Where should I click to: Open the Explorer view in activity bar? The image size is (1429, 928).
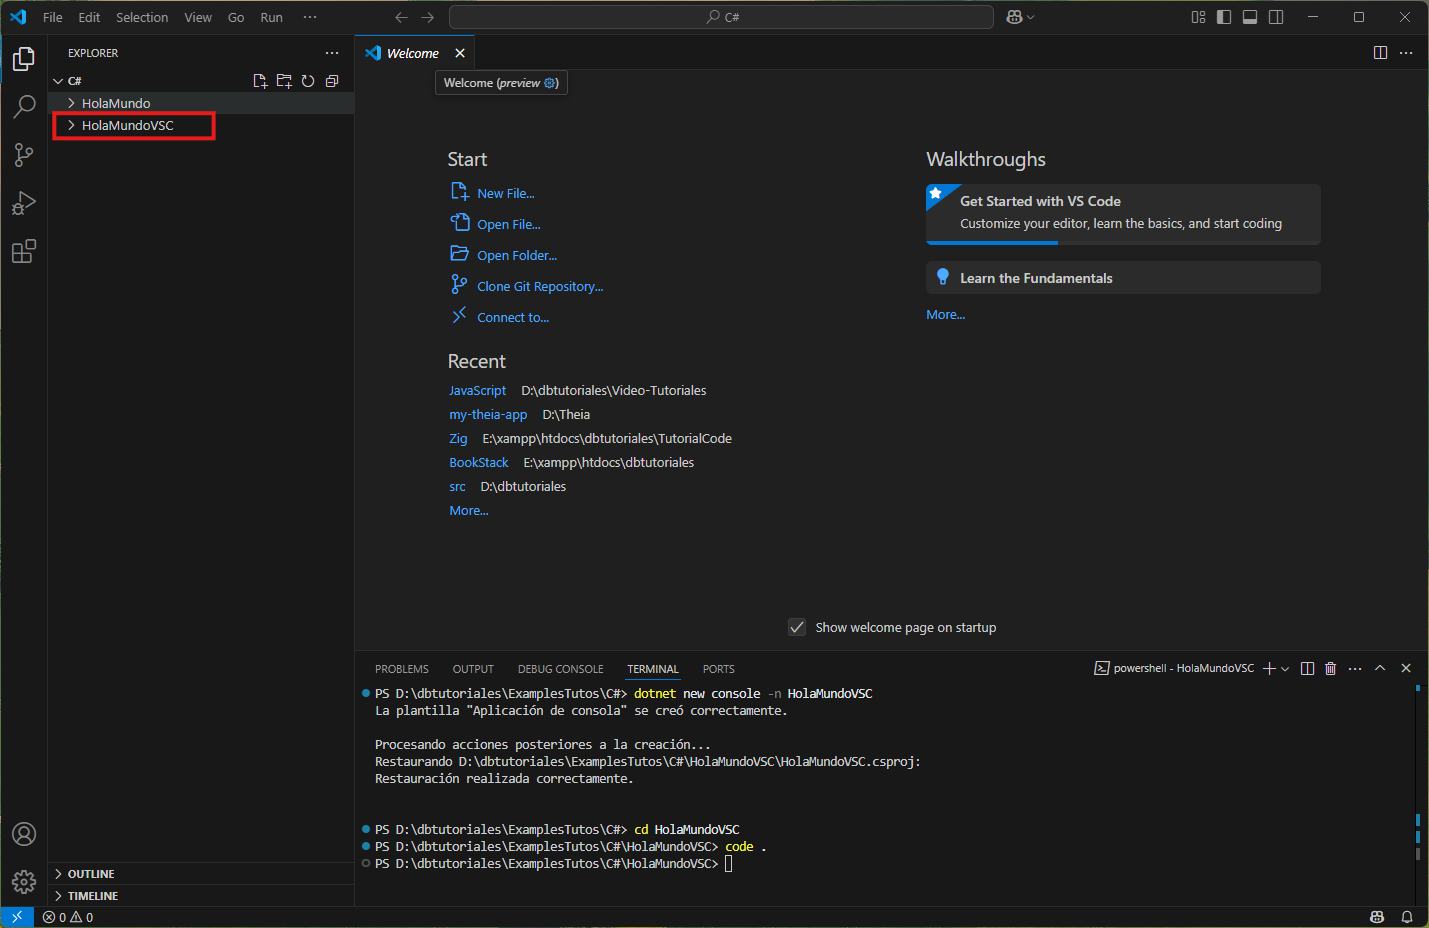tap(24, 59)
